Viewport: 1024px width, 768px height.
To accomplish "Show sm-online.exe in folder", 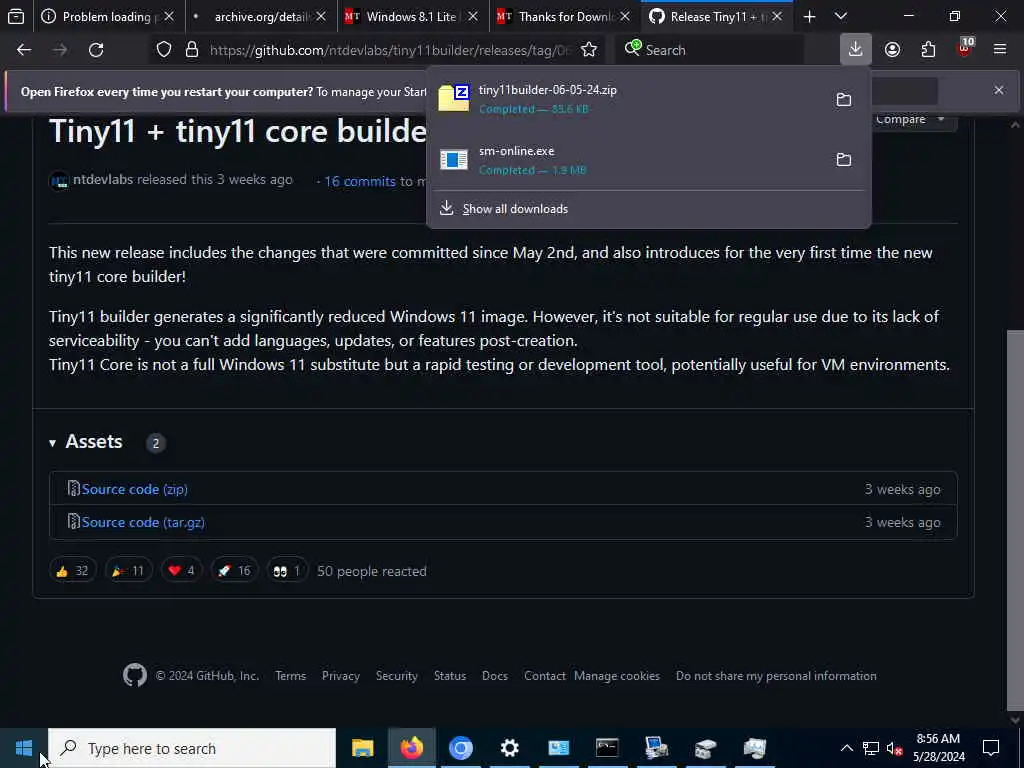I will 844,159.
